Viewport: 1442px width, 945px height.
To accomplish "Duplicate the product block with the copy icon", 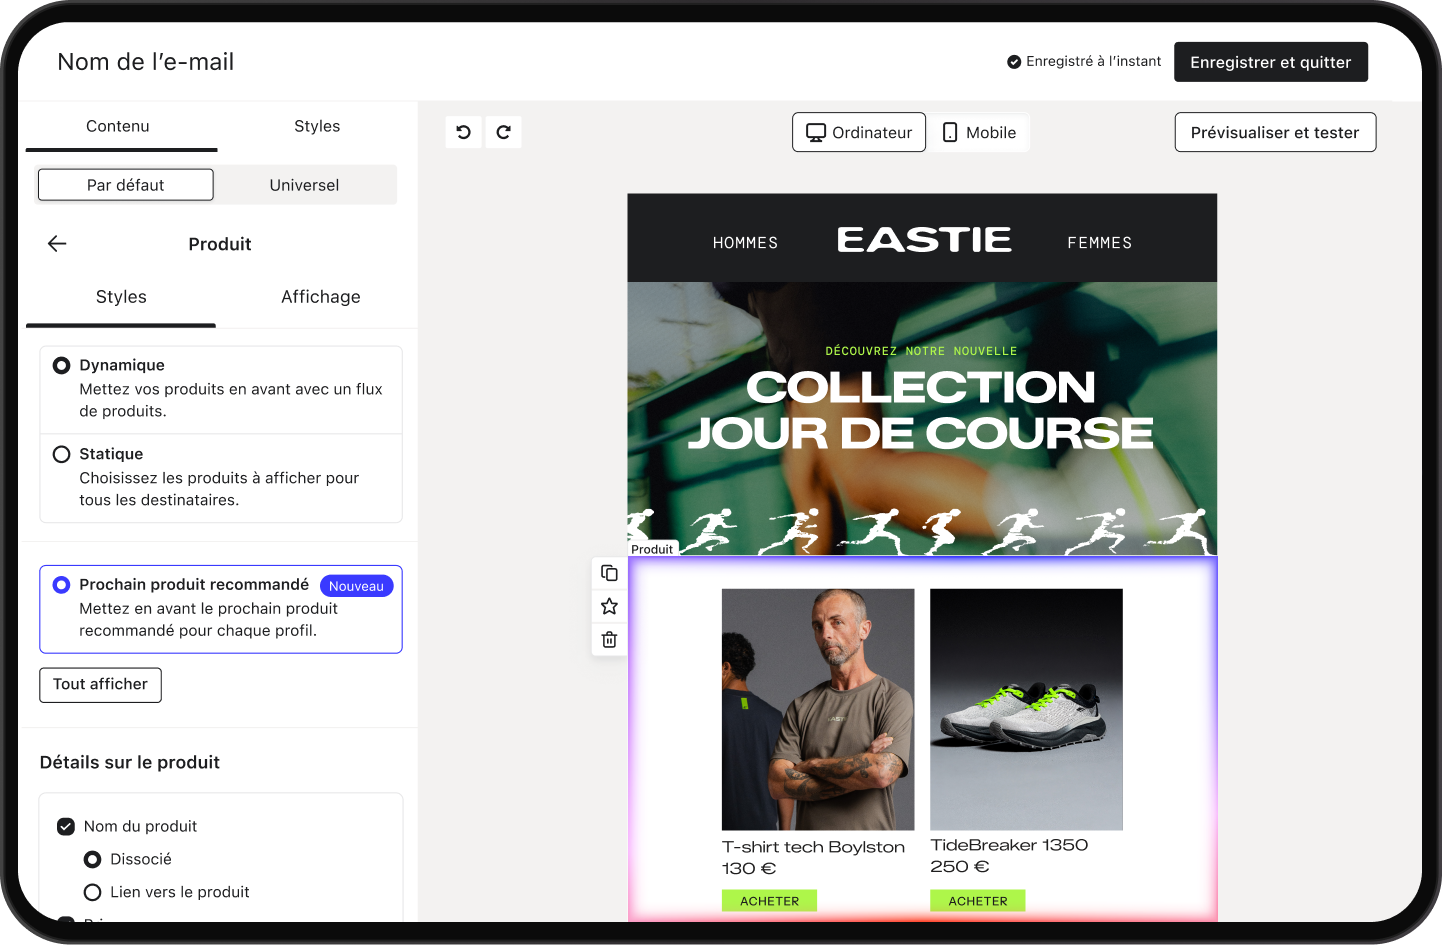I will pos(609,573).
